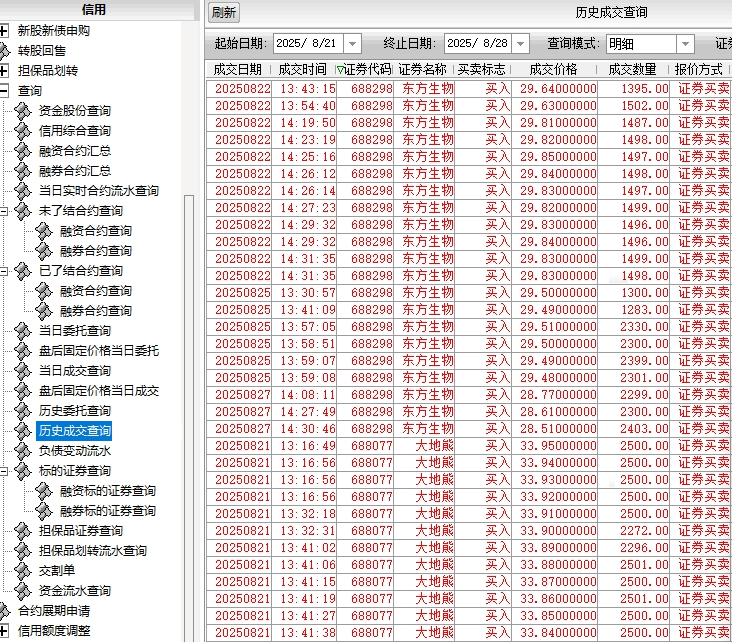The image size is (732, 642).
Task: Open 融资合约查询 under 未了结合约查询
Action: (96, 231)
